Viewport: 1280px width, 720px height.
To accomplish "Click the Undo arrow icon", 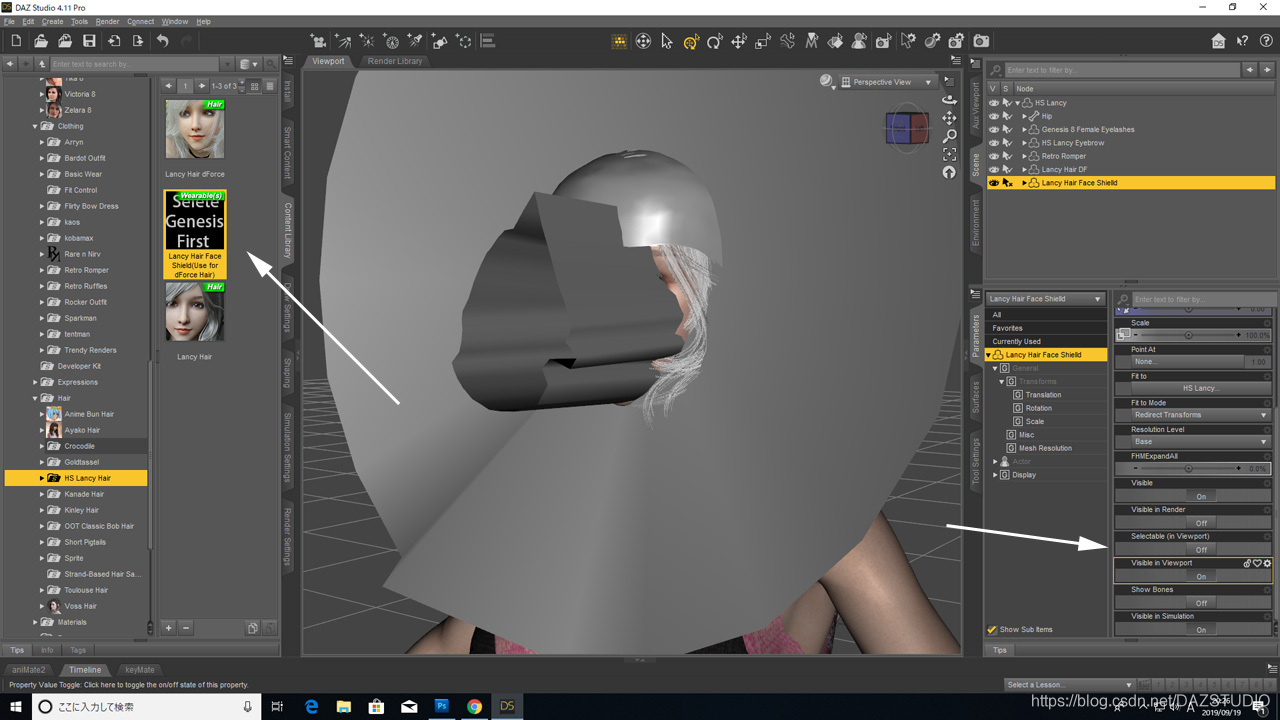I will pos(162,41).
